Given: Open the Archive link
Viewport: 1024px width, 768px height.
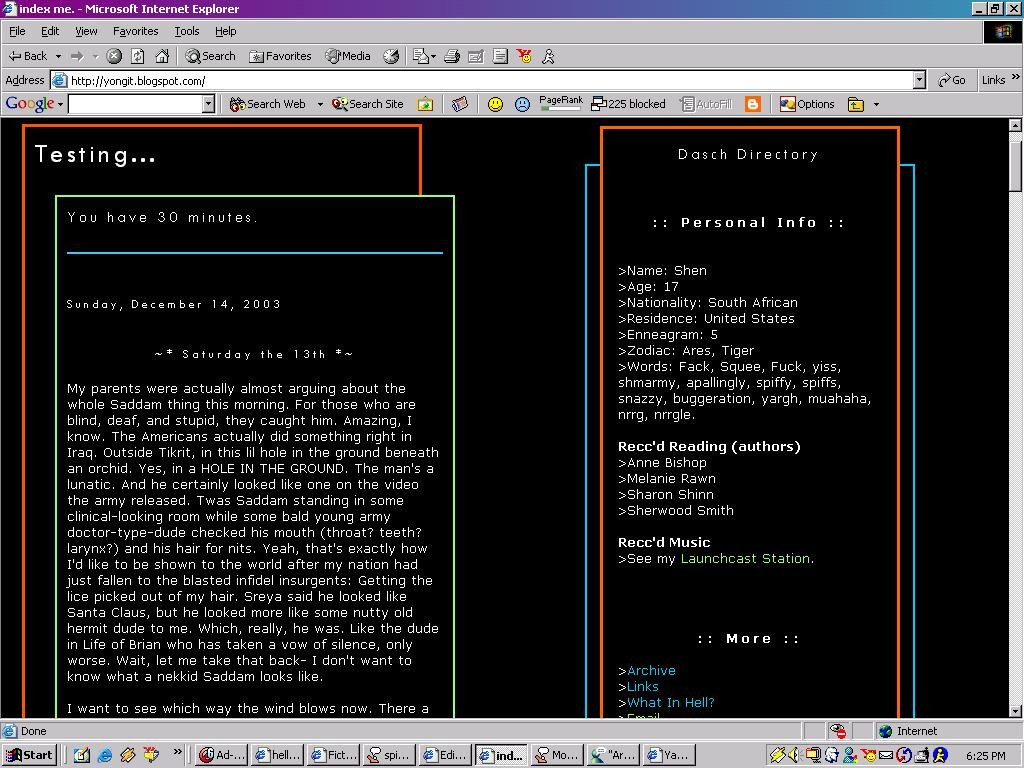Looking at the screenshot, I should tap(651, 671).
